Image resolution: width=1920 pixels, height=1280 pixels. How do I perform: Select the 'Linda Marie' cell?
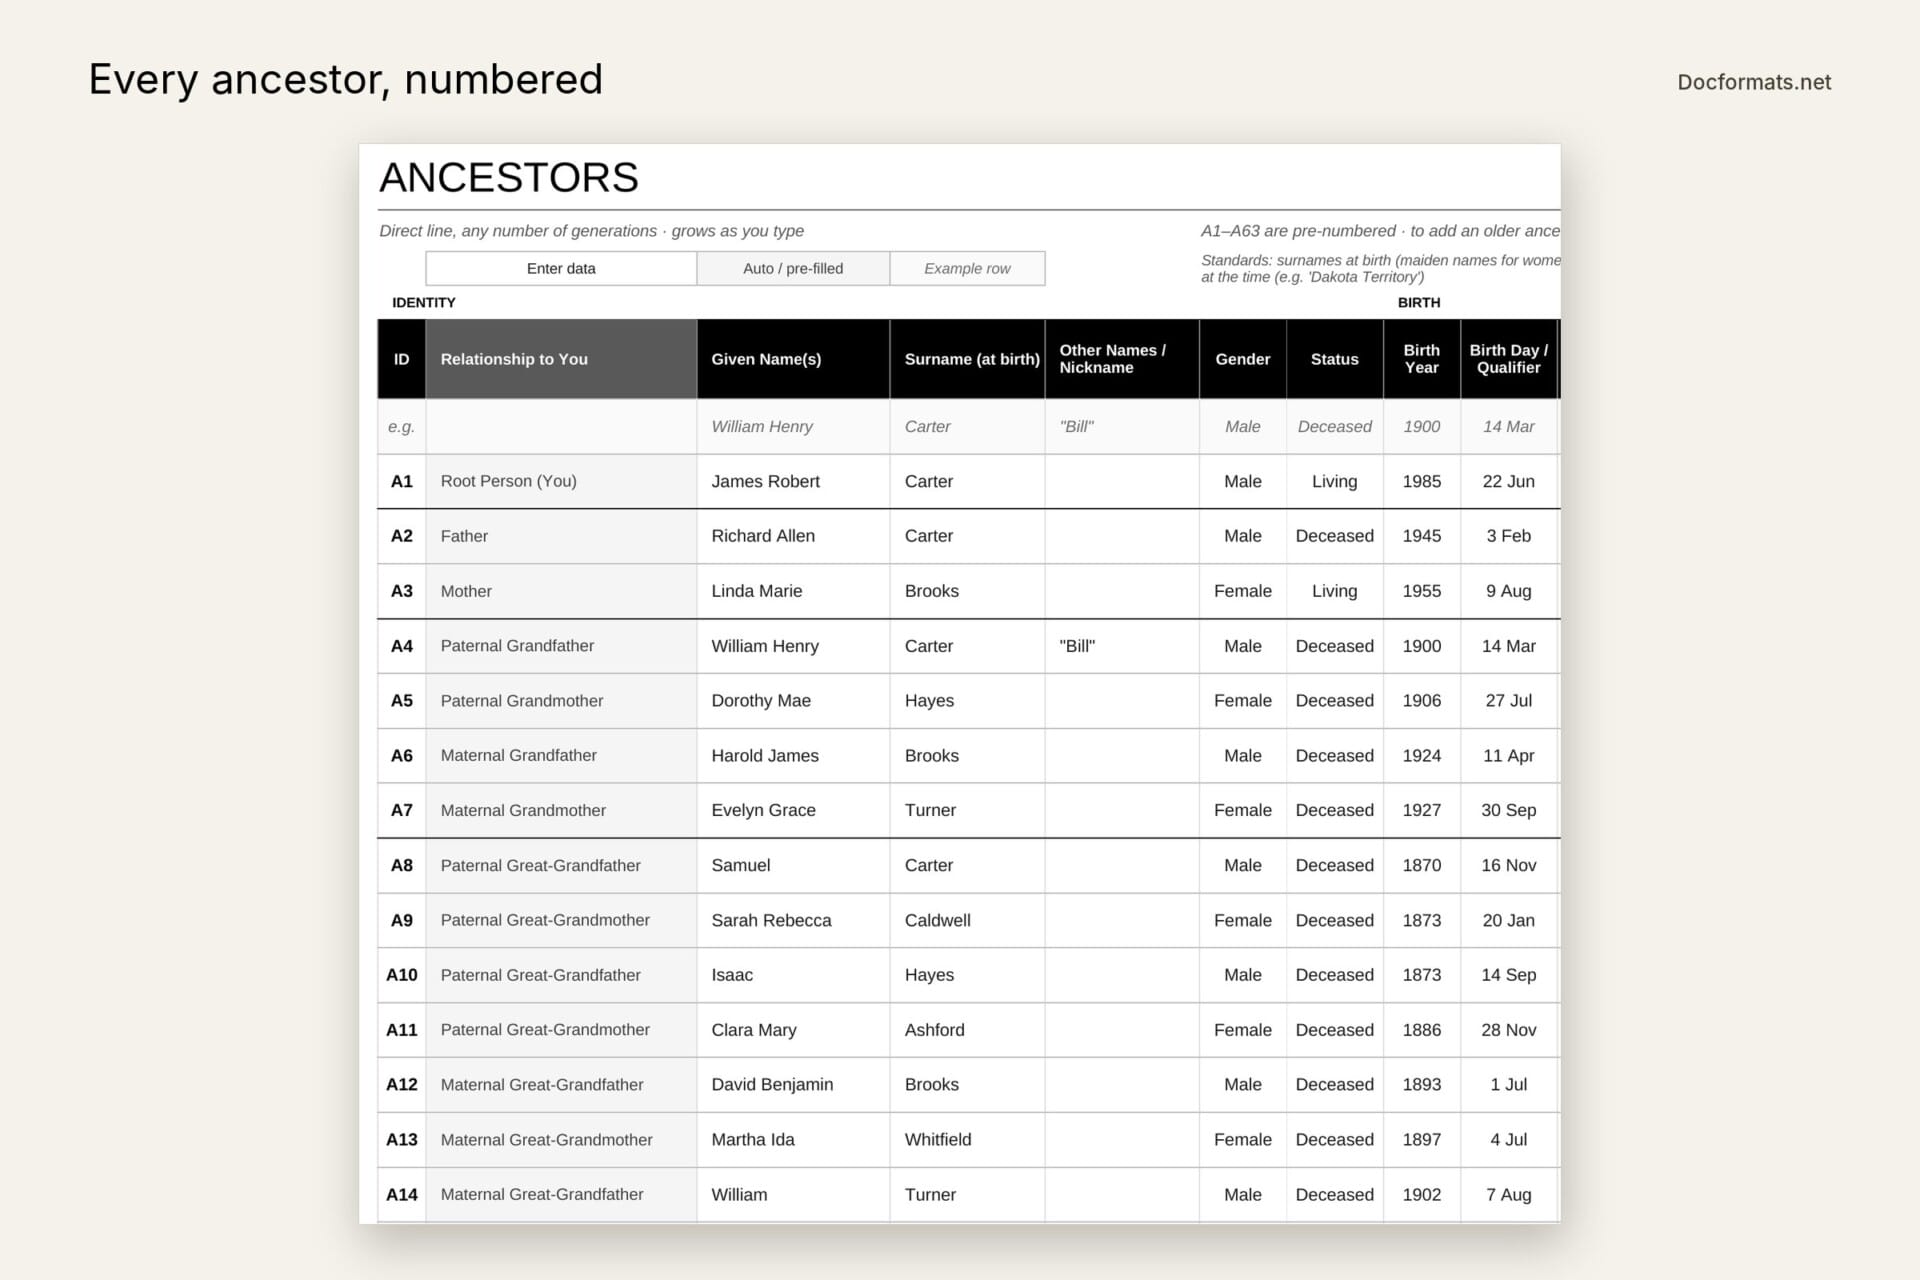pos(793,591)
